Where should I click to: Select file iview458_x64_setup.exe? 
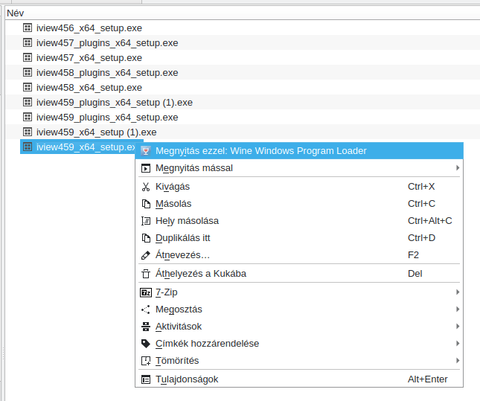point(89,87)
